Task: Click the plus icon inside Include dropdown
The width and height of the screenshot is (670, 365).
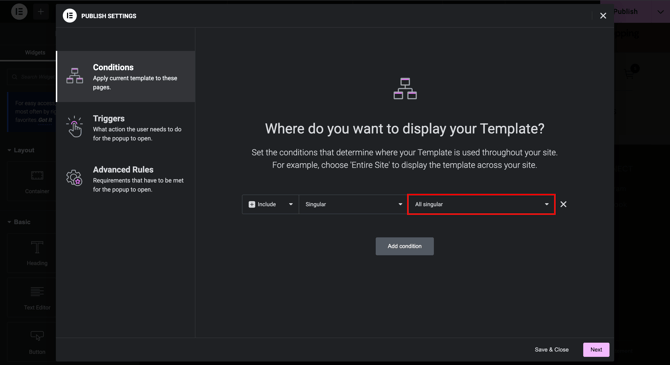Action: pos(252,204)
